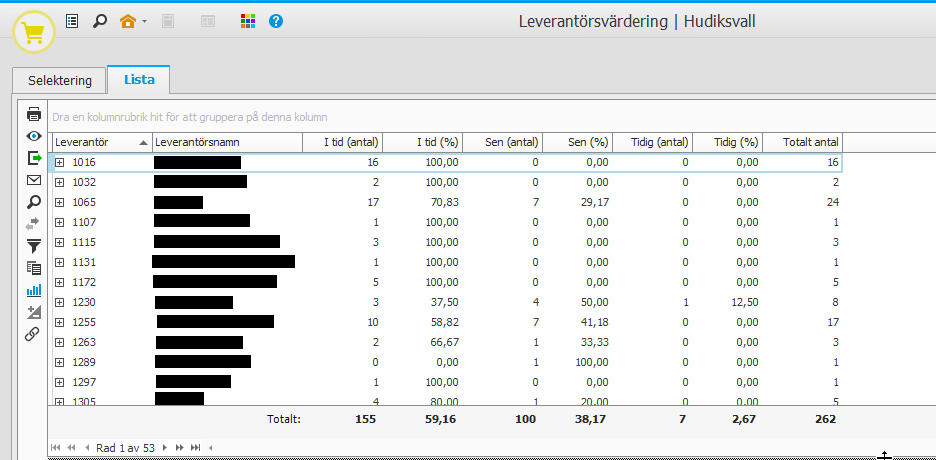Sort by the Leverantör column header

(x=95, y=142)
